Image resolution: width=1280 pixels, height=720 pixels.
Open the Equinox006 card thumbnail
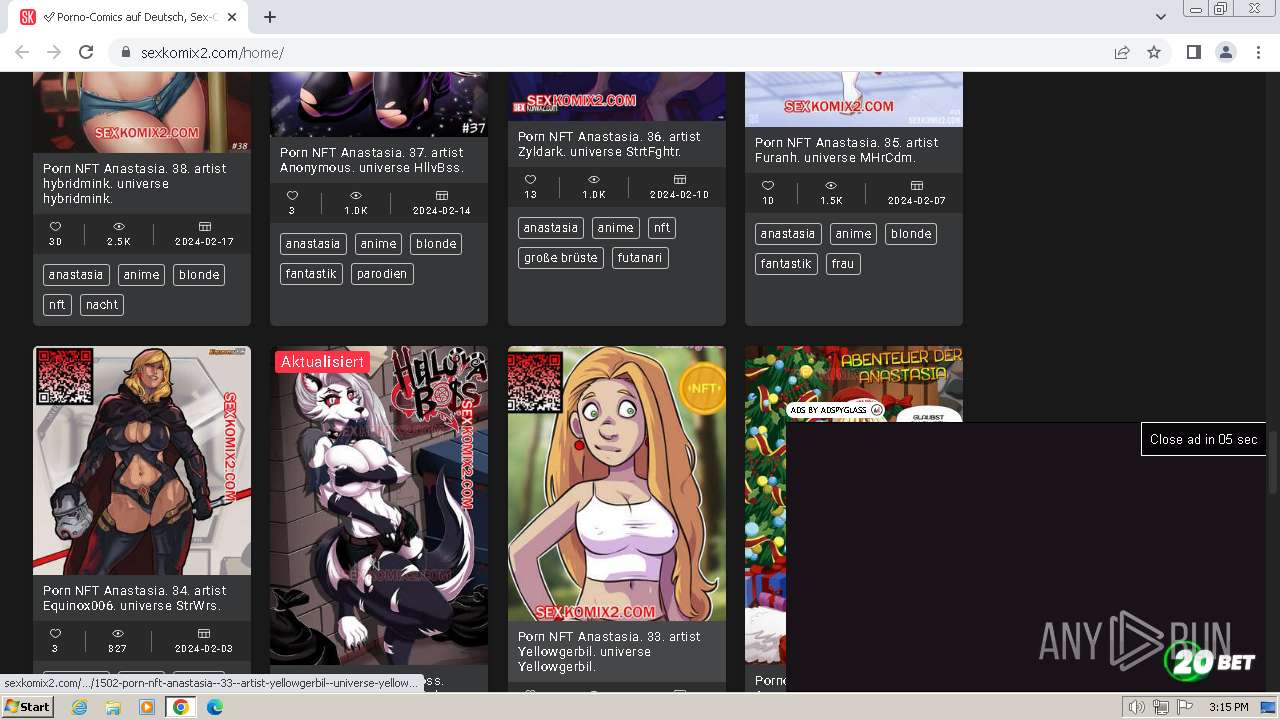click(x=142, y=461)
